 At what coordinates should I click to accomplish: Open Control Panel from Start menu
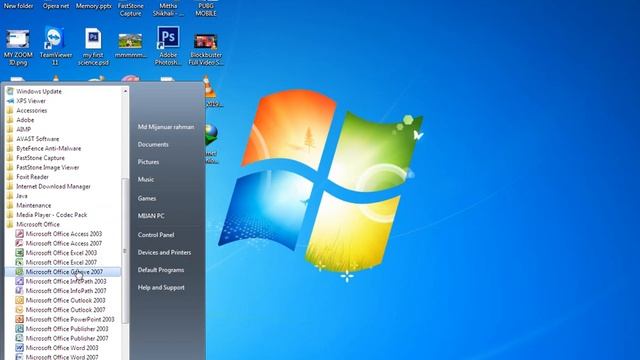click(x=156, y=235)
